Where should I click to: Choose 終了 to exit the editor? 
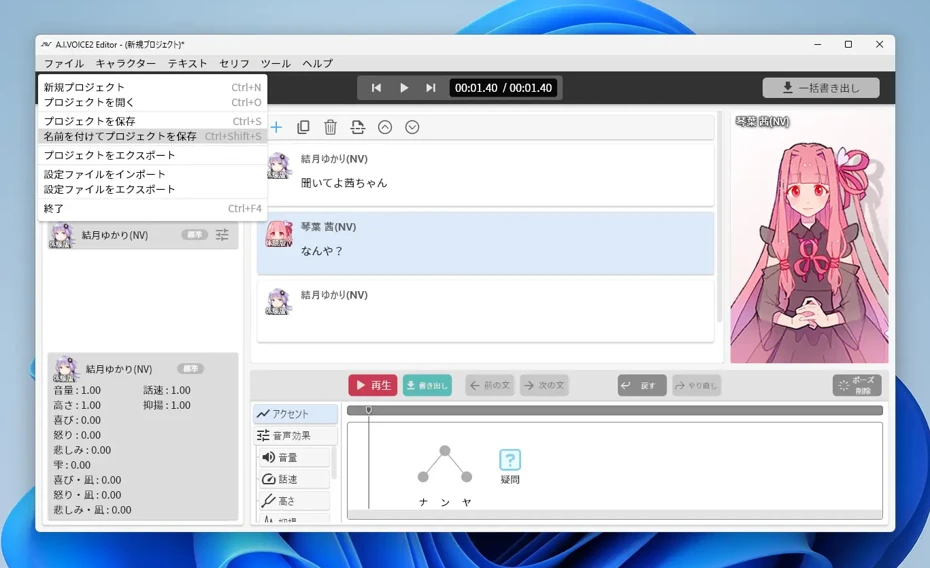[x=152, y=209]
